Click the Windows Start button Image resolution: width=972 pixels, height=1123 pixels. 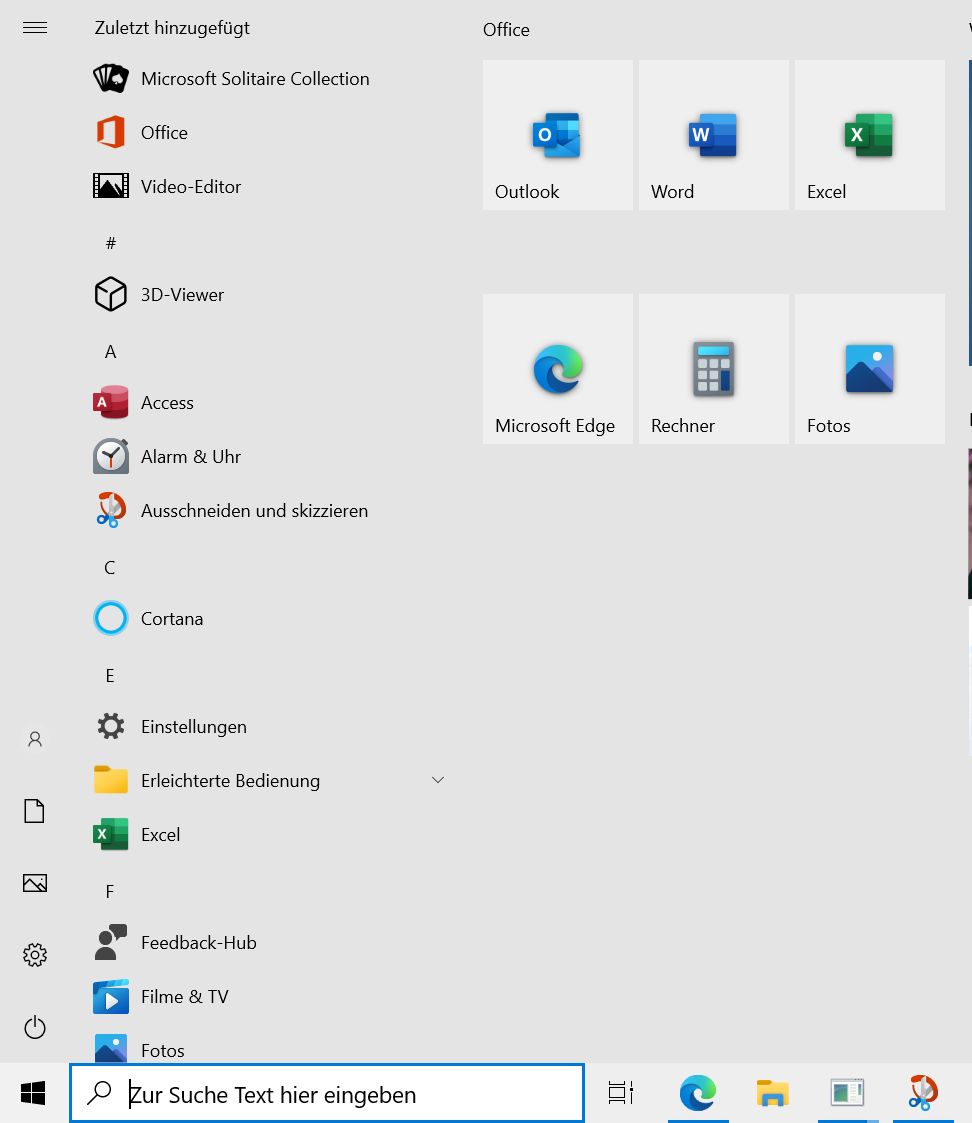point(34,1094)
